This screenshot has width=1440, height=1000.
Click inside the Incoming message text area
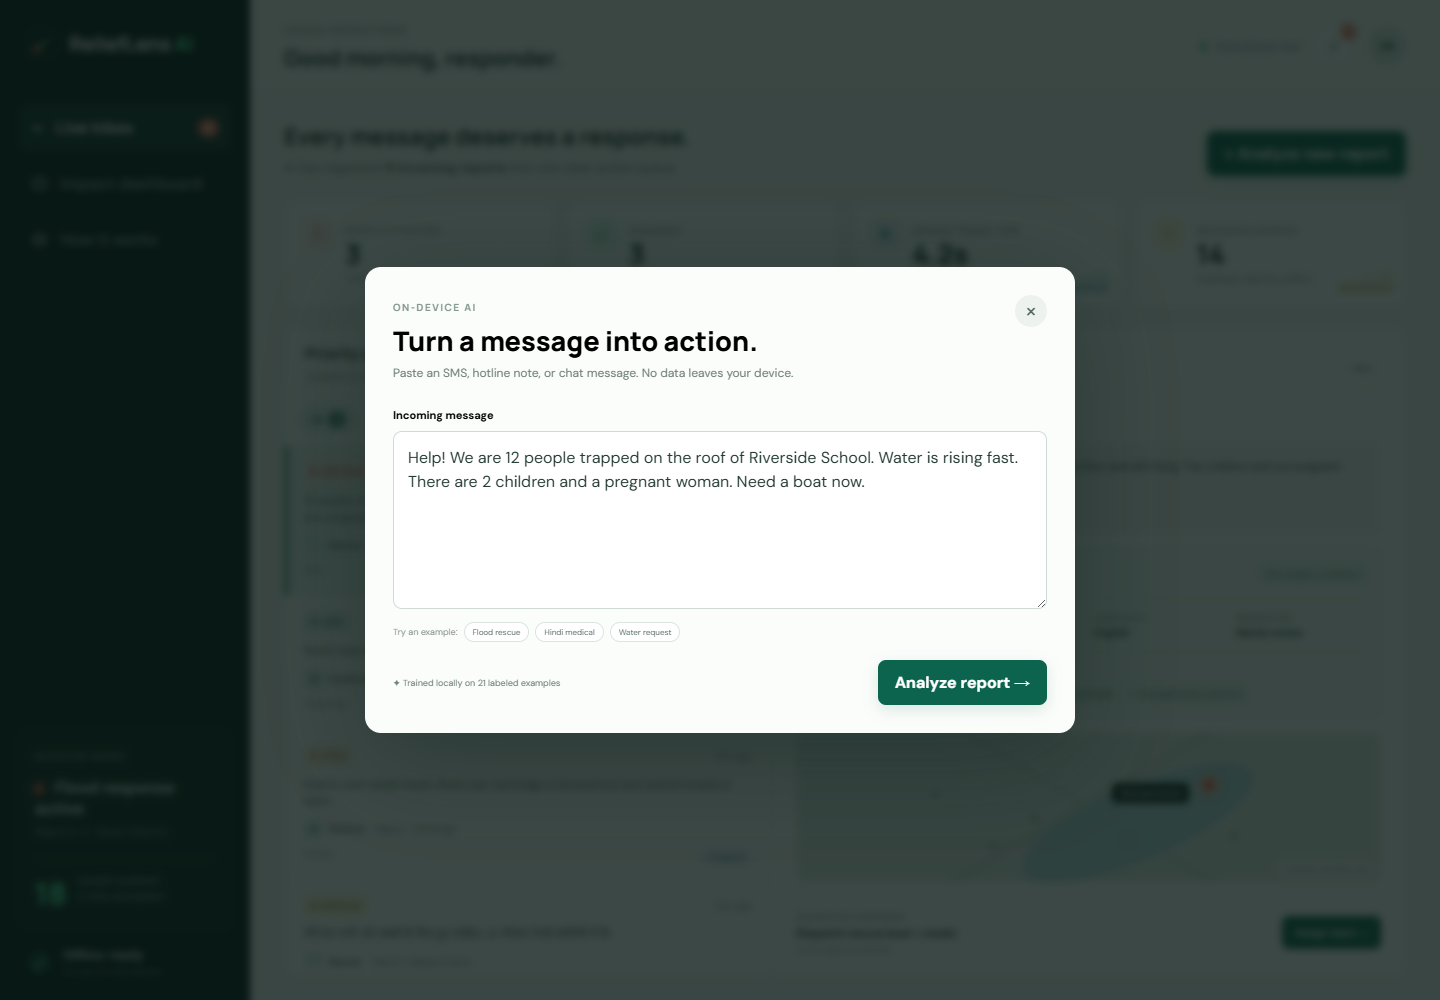720,520
